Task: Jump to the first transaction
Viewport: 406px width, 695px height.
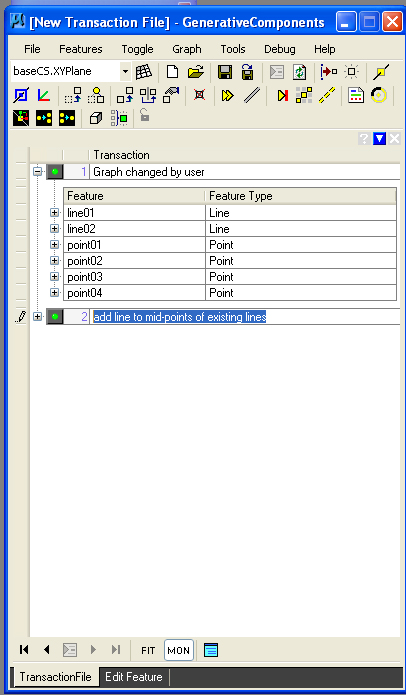Action: (24, 650)
